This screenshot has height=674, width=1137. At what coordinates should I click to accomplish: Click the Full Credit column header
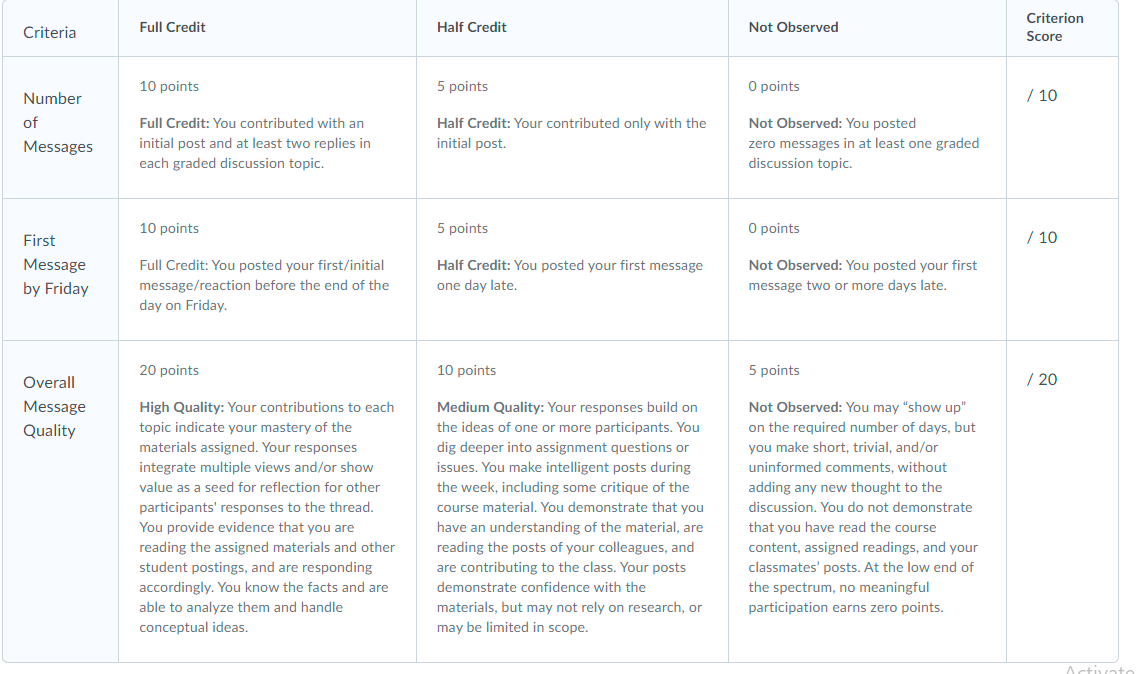(173, 27)
